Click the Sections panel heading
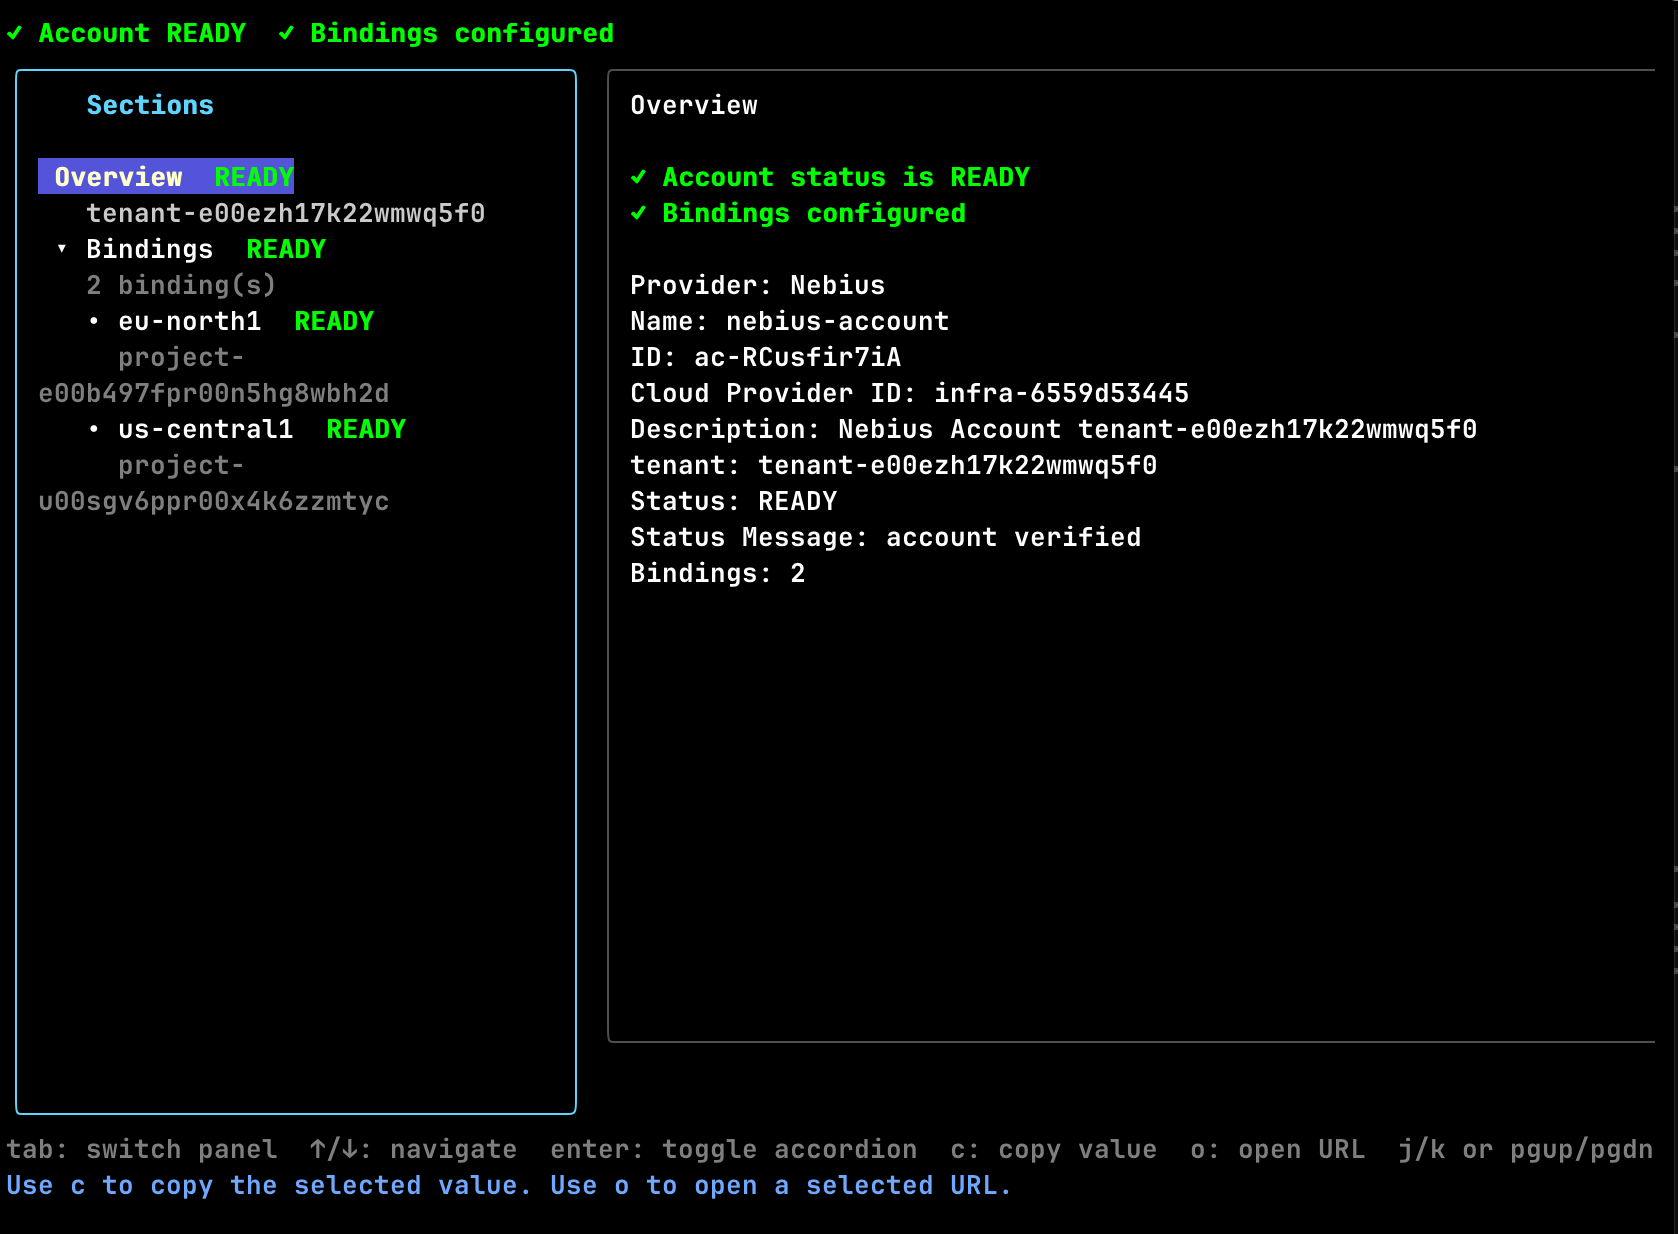Image resolution: width=1678 pixels, height=1234 pixels. click(150, 105)
